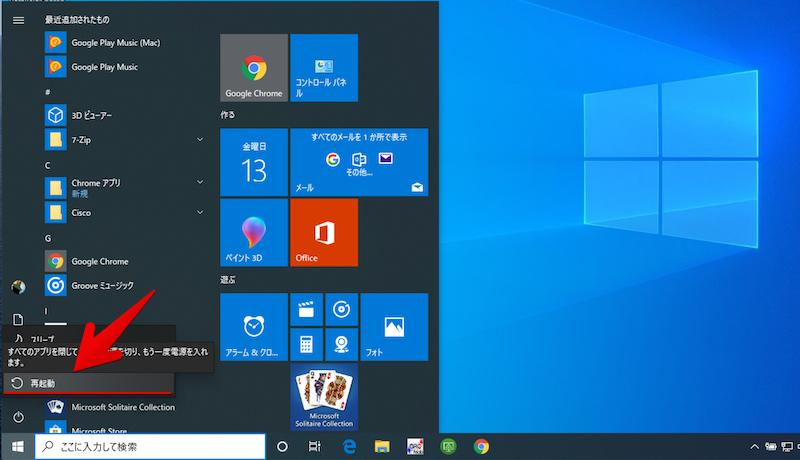Open the small calculator tile
This screenshot has height=460, width=800.
coord(307,345)
